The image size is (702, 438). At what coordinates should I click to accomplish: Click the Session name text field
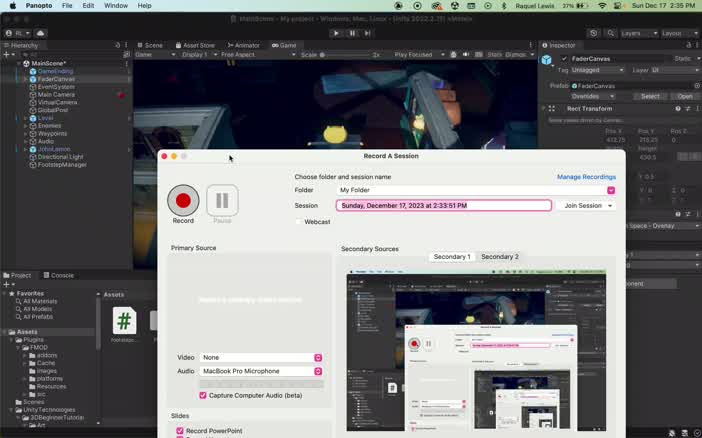[443, 205]
